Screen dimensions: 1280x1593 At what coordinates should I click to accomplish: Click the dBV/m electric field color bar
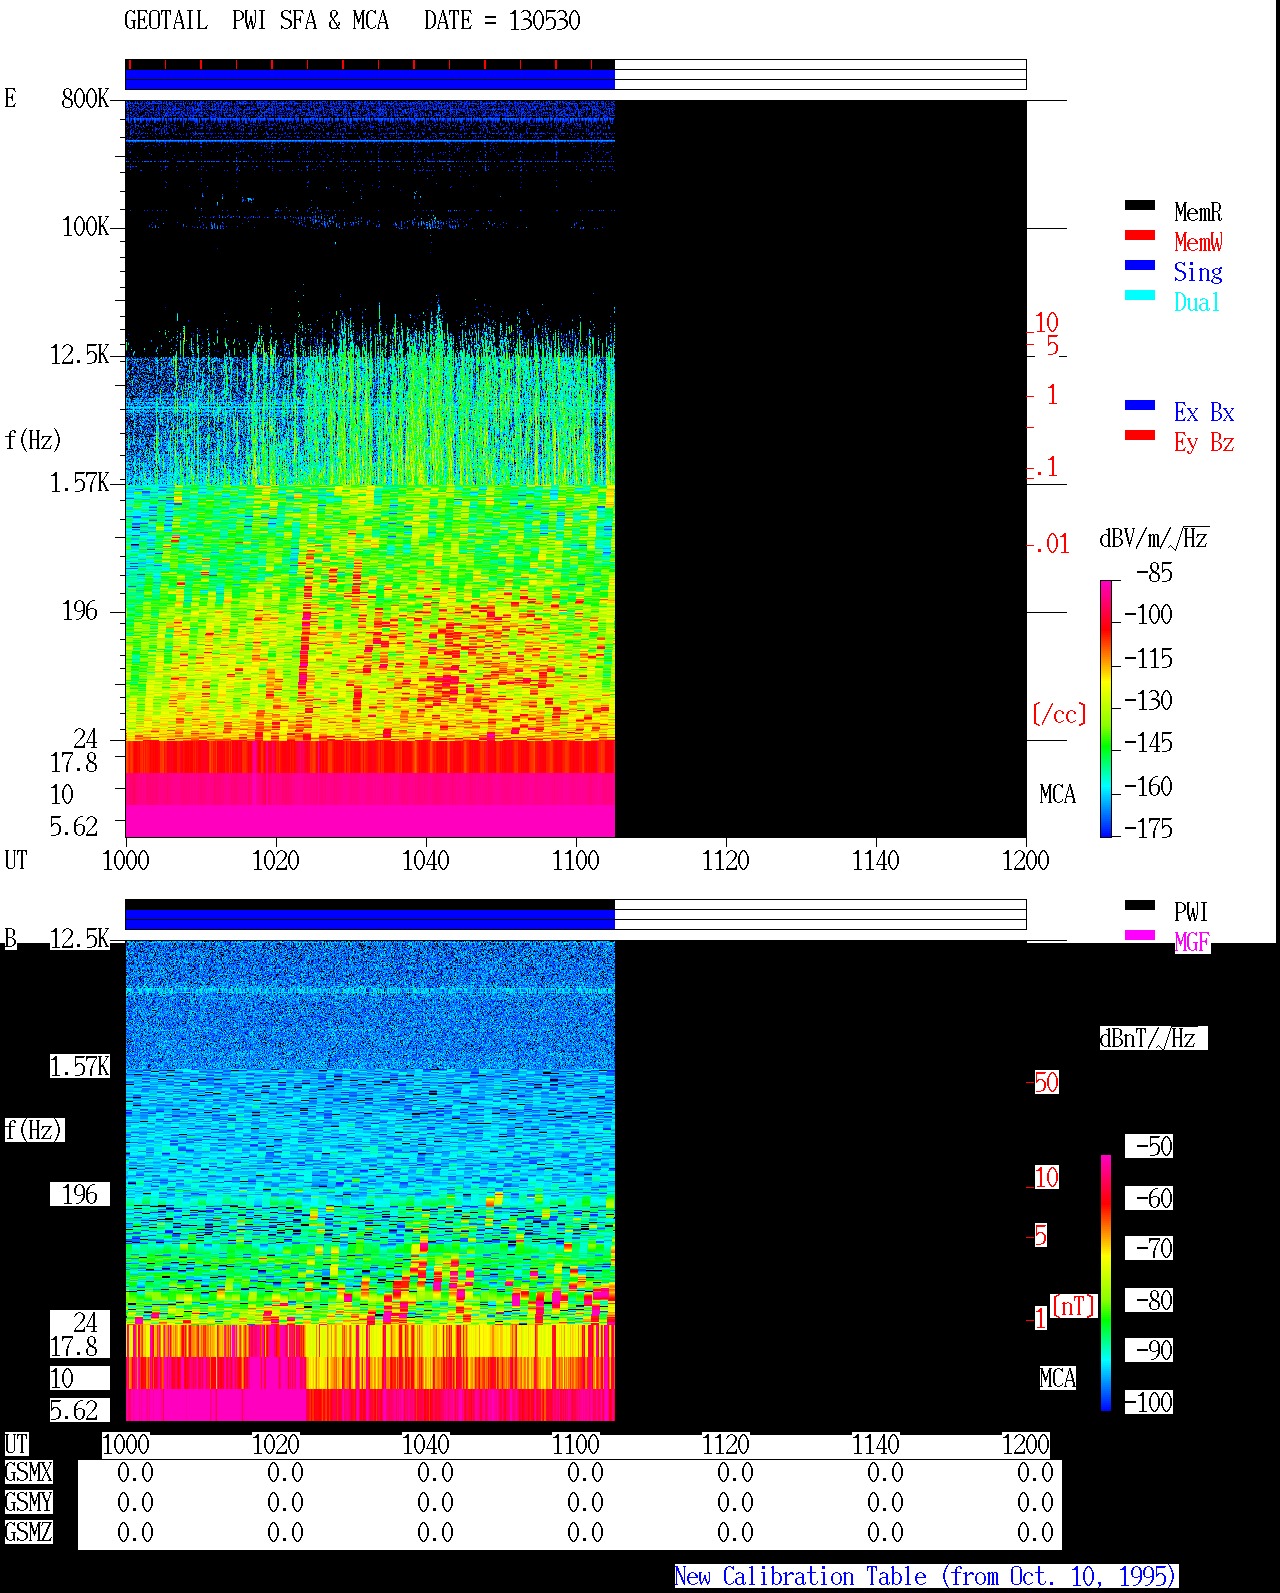point(1106,708)
